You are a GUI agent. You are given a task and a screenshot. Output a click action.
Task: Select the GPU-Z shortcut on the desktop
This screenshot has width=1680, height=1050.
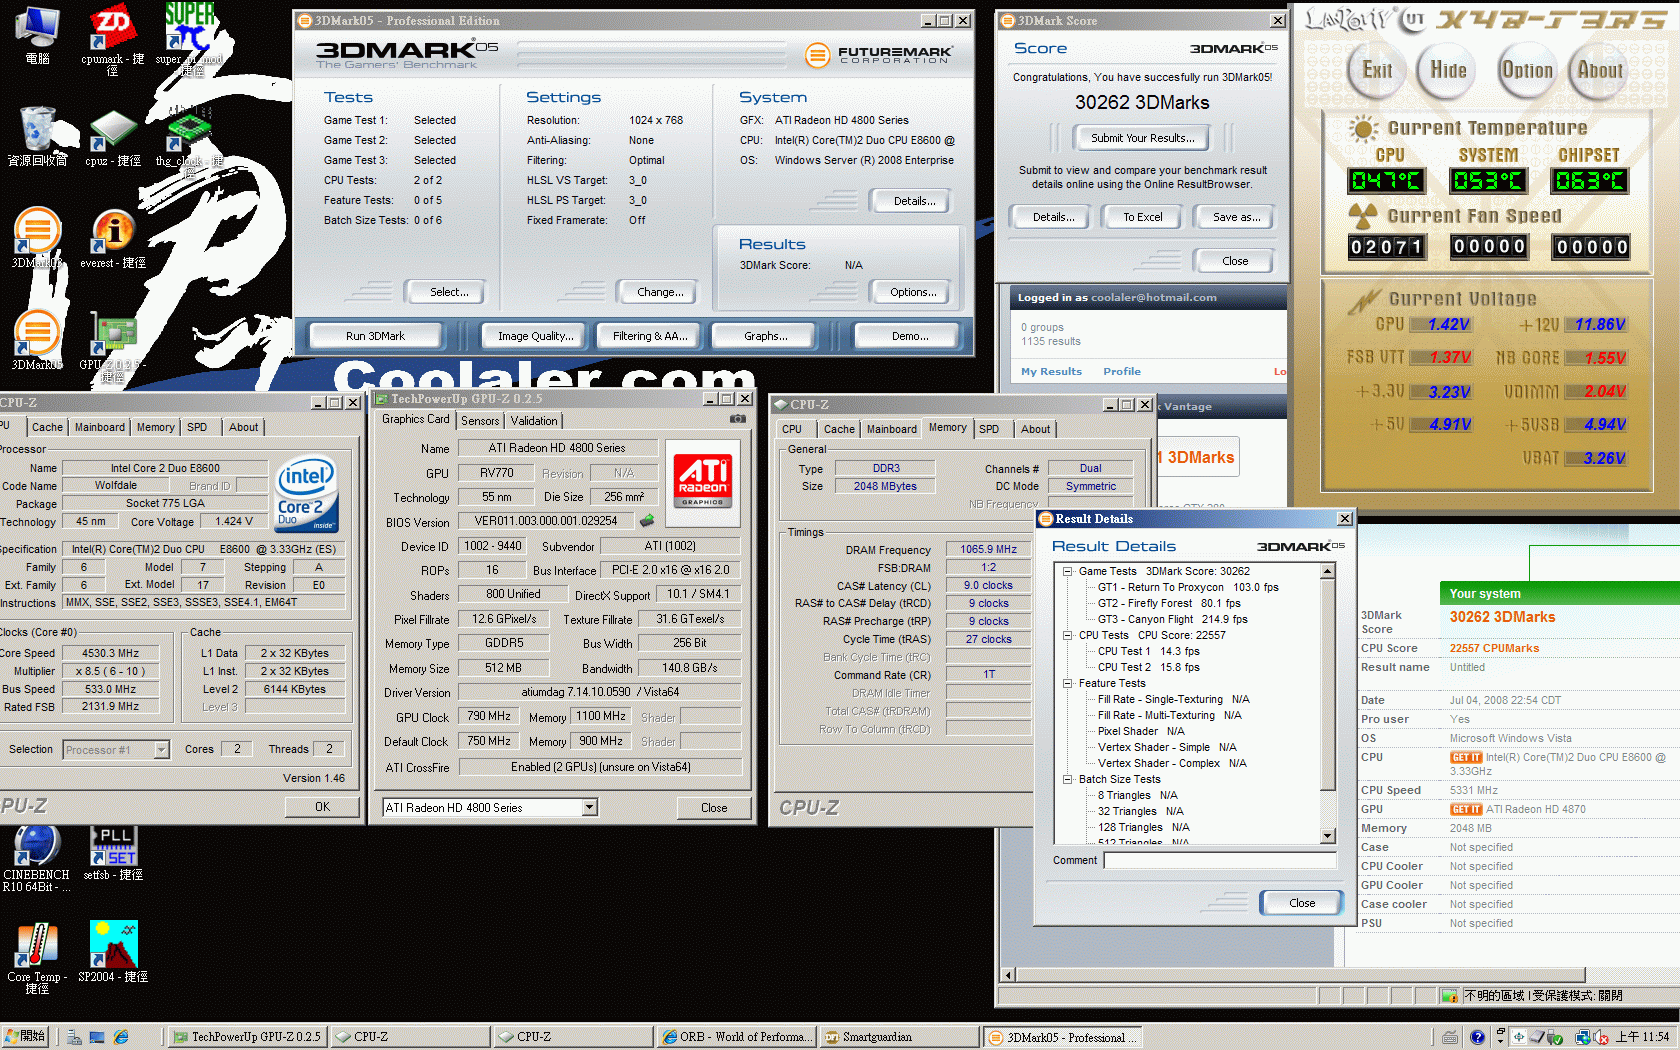[113, 346]
